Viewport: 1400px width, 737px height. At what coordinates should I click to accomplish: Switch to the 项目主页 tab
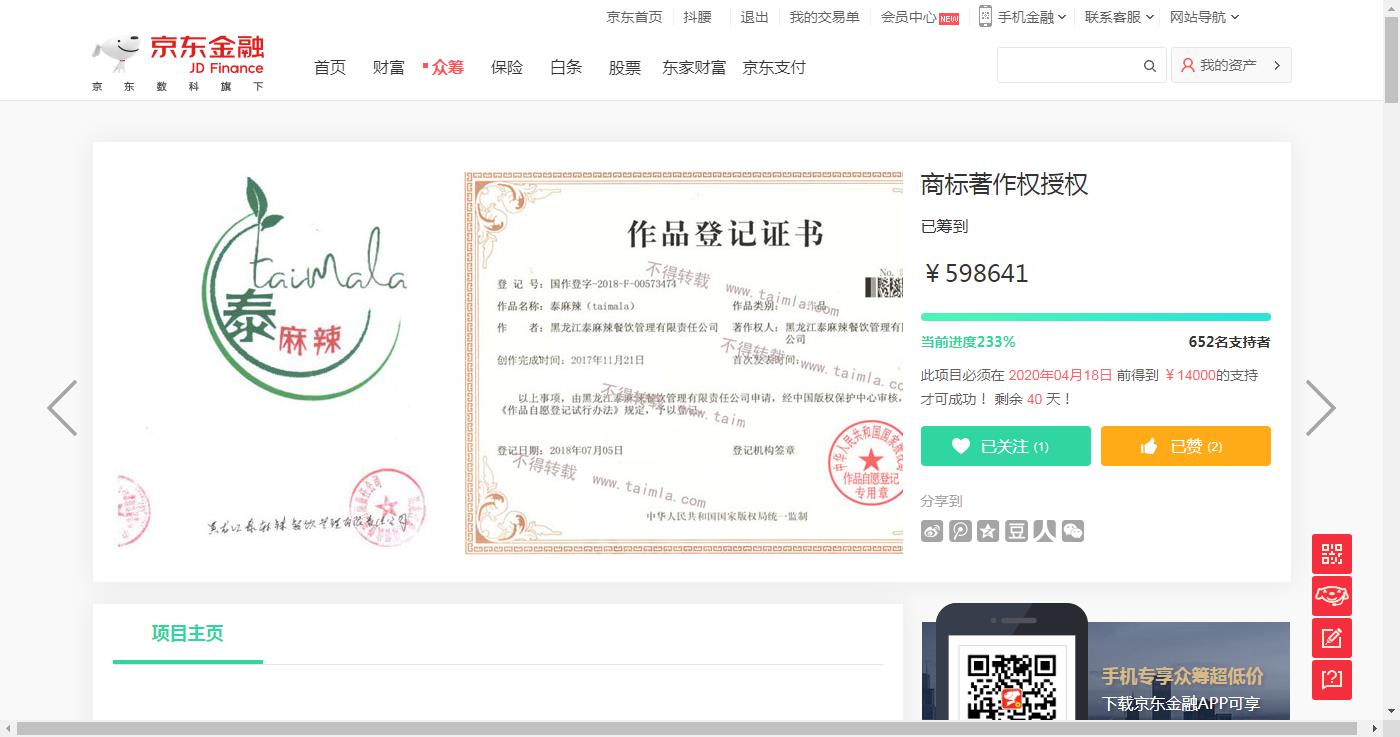187,633
